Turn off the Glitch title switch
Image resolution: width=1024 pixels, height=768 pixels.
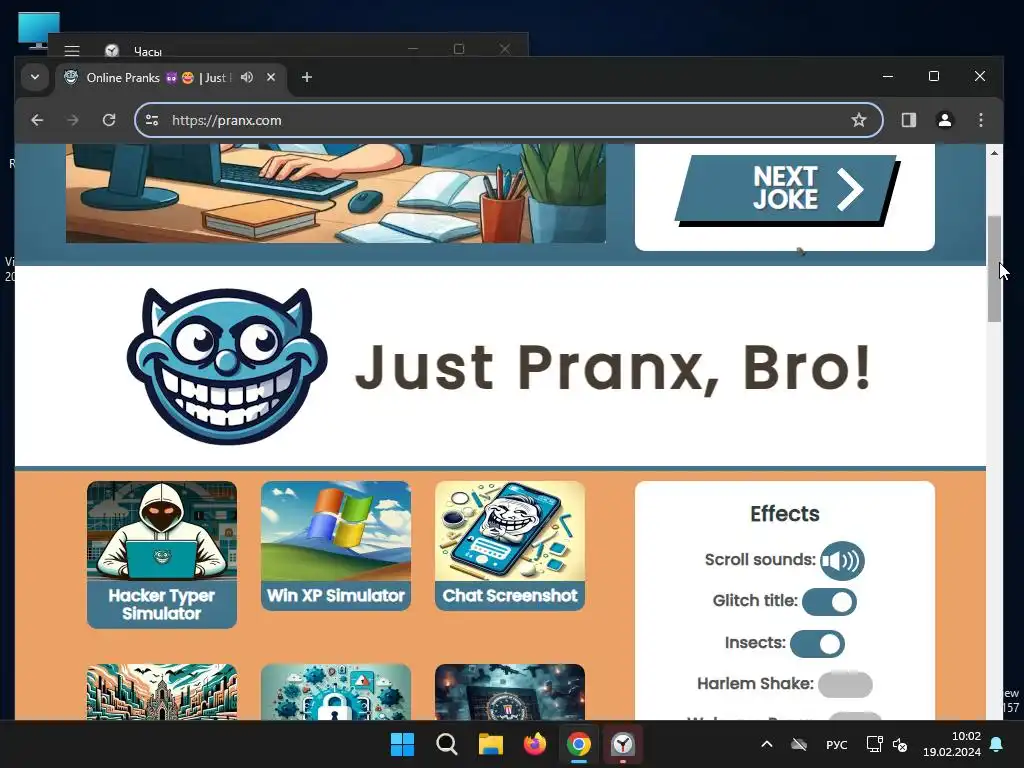pos(829,601)
